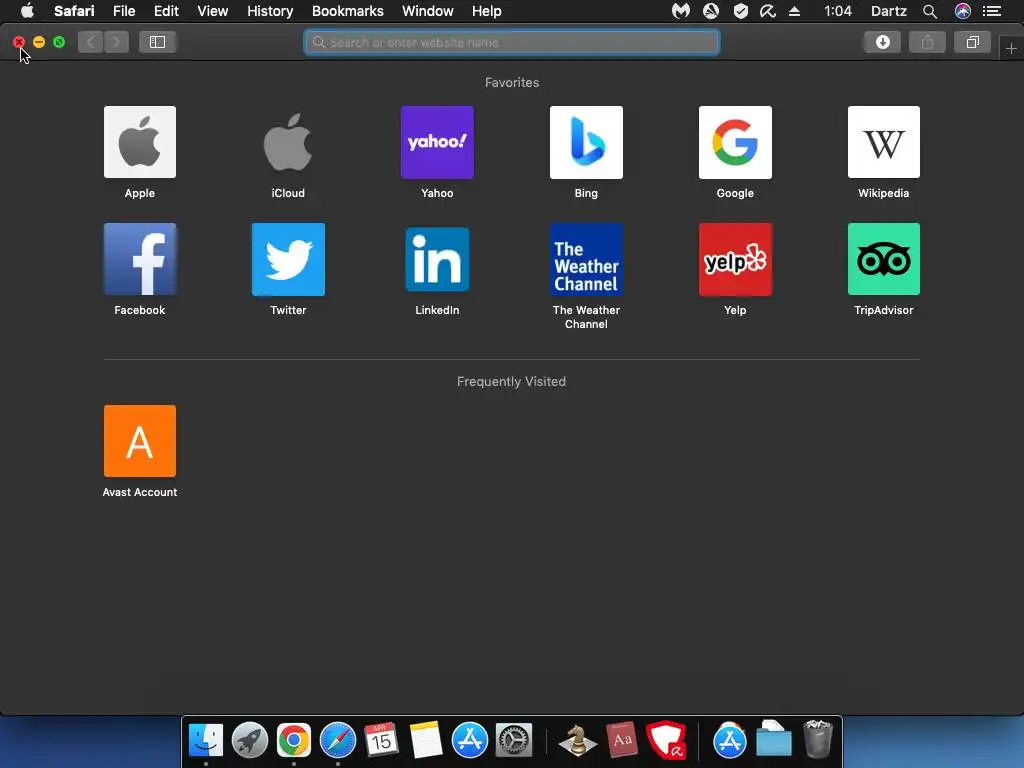Open Spotlight search magnifier

point(930,11)
